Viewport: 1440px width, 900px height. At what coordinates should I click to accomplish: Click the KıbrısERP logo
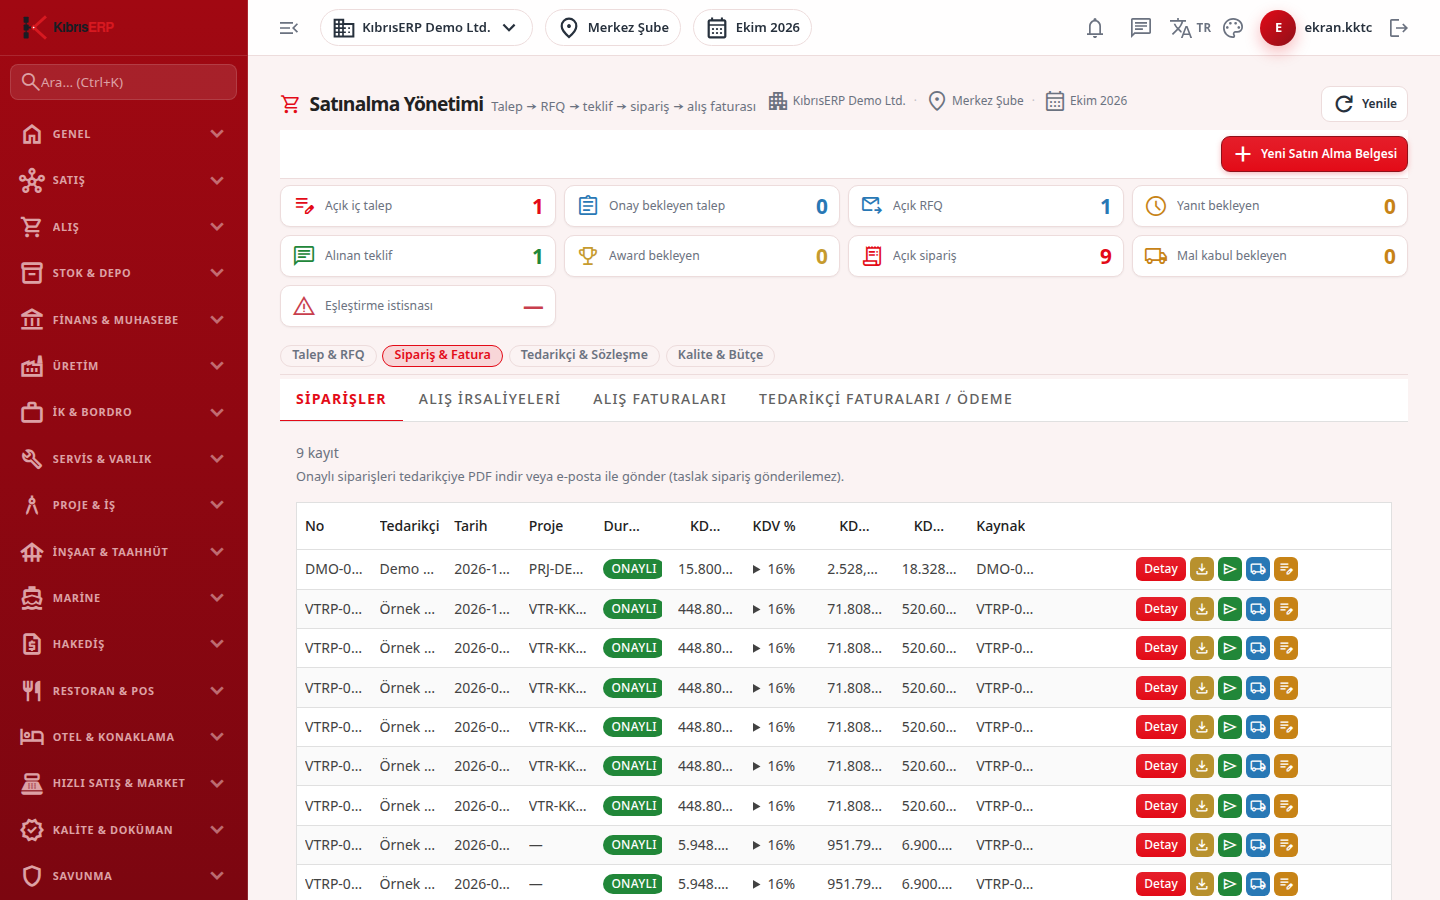pyautogui.click(x=68, y=27)
